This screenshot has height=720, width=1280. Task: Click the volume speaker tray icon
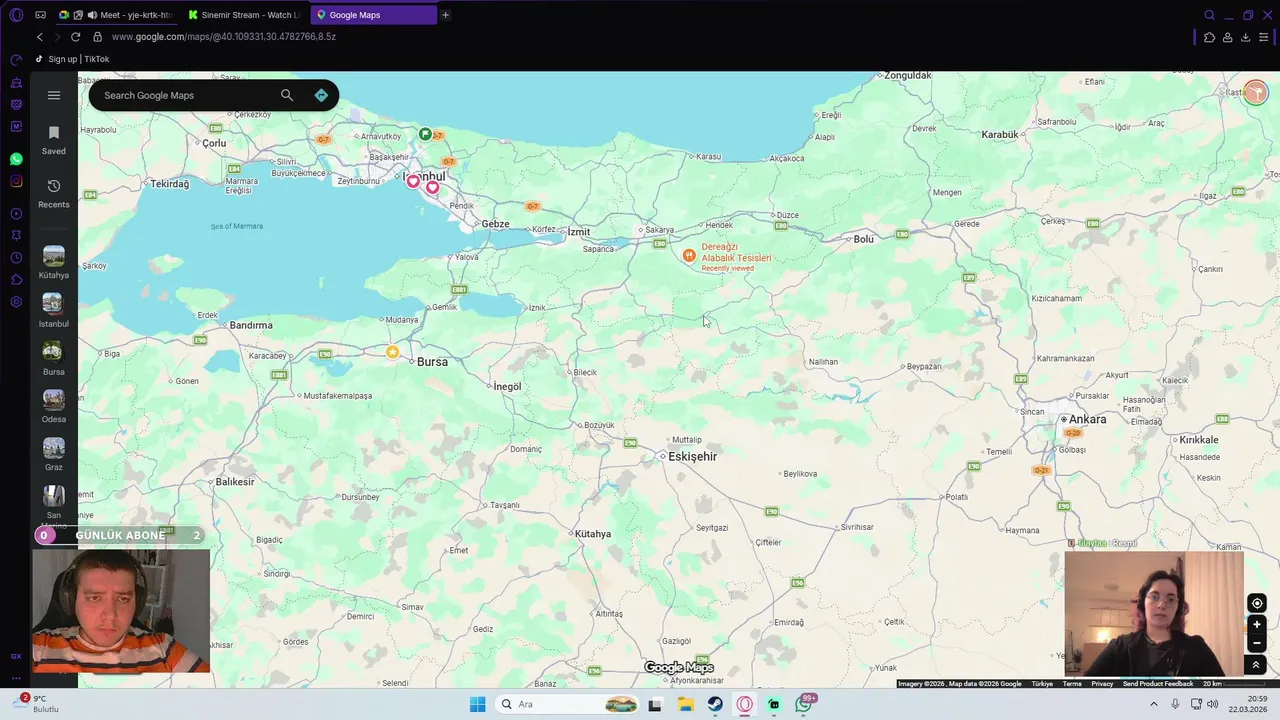pos(1213,704)
